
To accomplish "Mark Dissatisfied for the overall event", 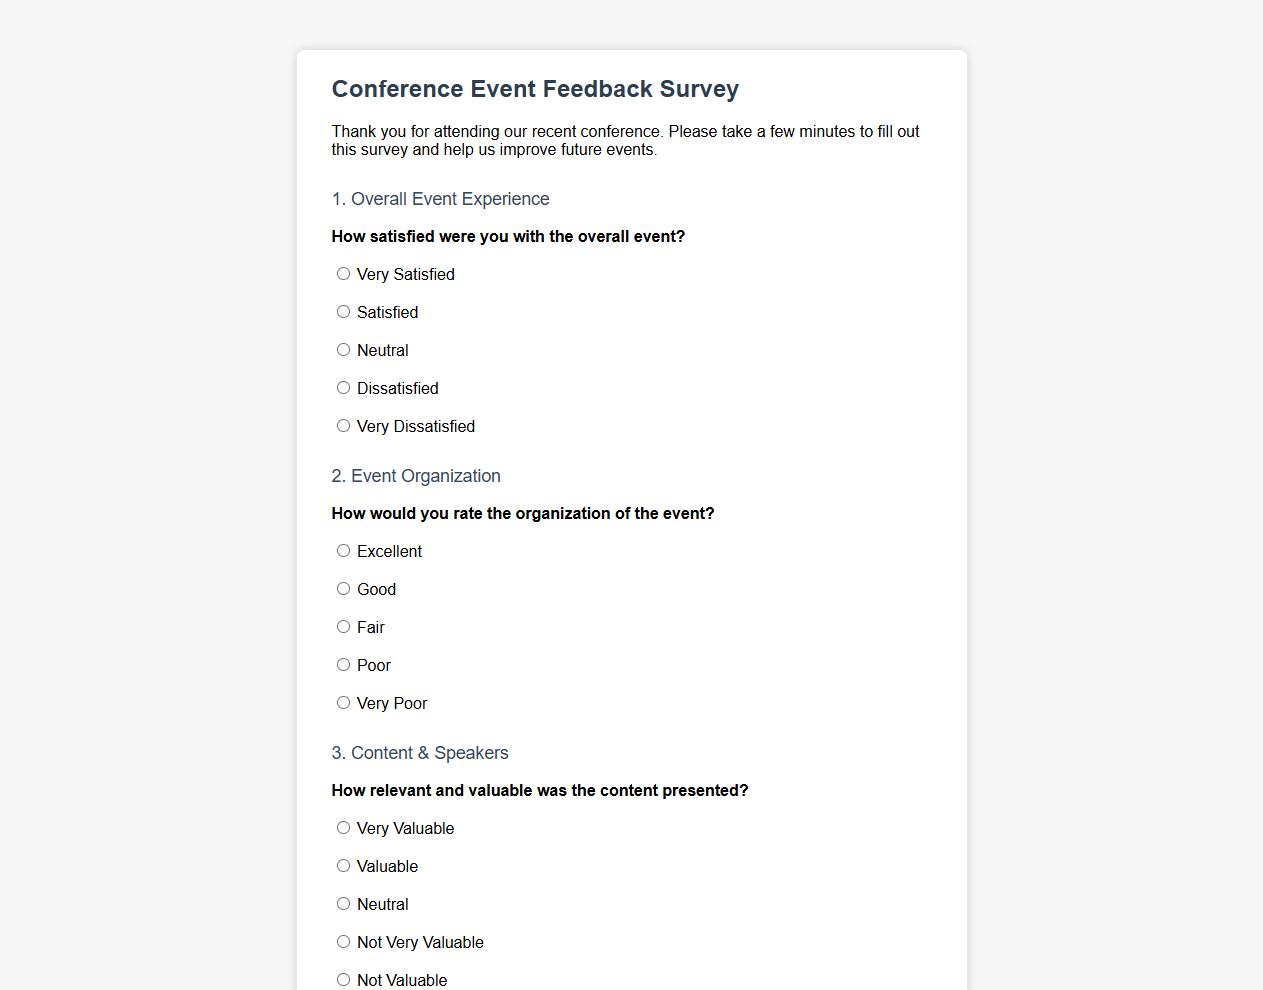I will pos(343,387).
